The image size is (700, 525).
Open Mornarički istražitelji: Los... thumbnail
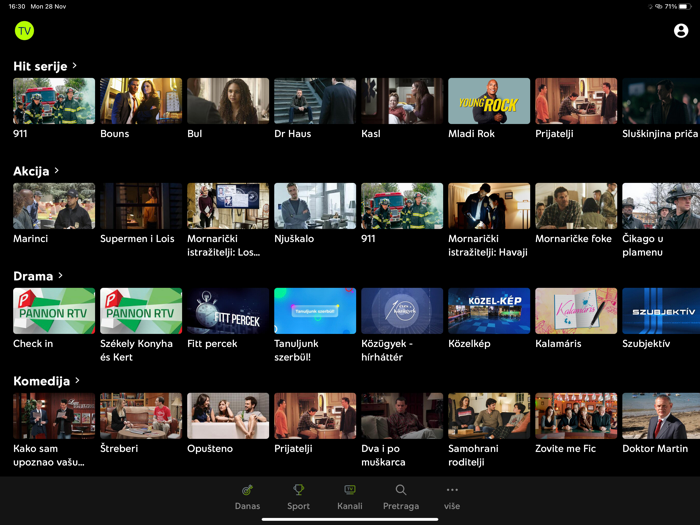tap(228, 206)
